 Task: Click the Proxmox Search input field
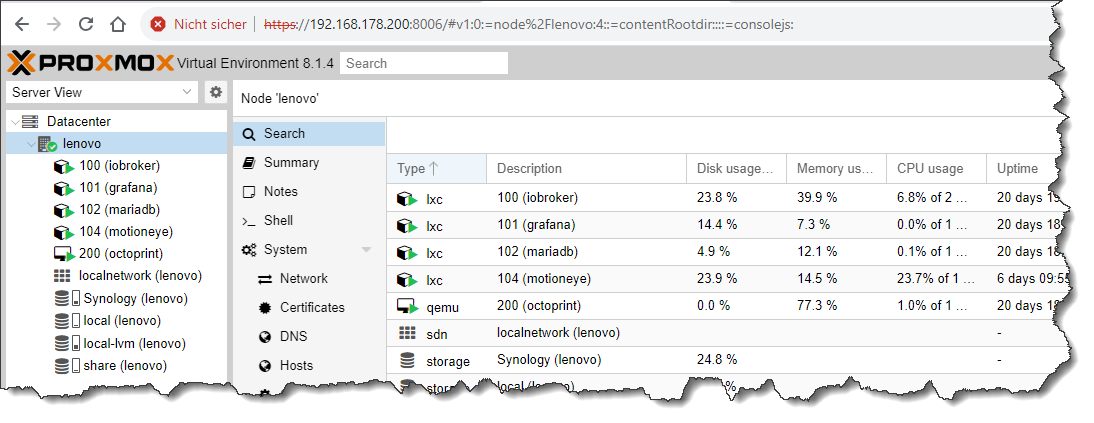click(x=424, y=64)
